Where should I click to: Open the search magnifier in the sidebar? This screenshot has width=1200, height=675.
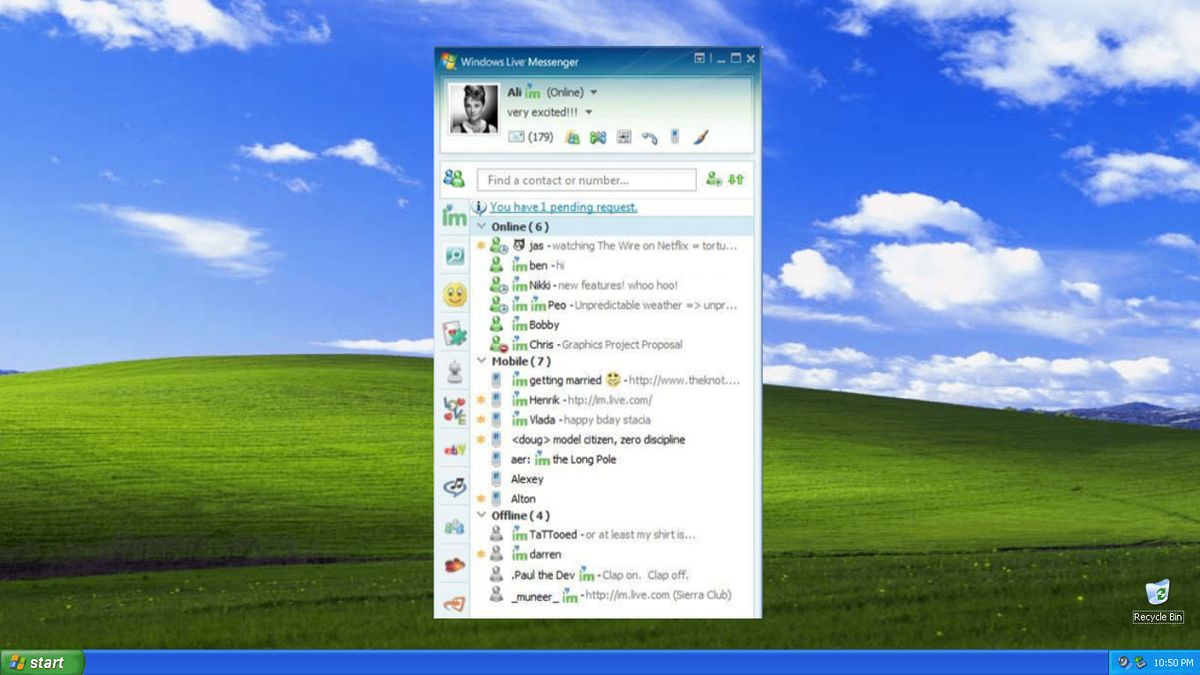pyautogui.click(x=455, y=255)
